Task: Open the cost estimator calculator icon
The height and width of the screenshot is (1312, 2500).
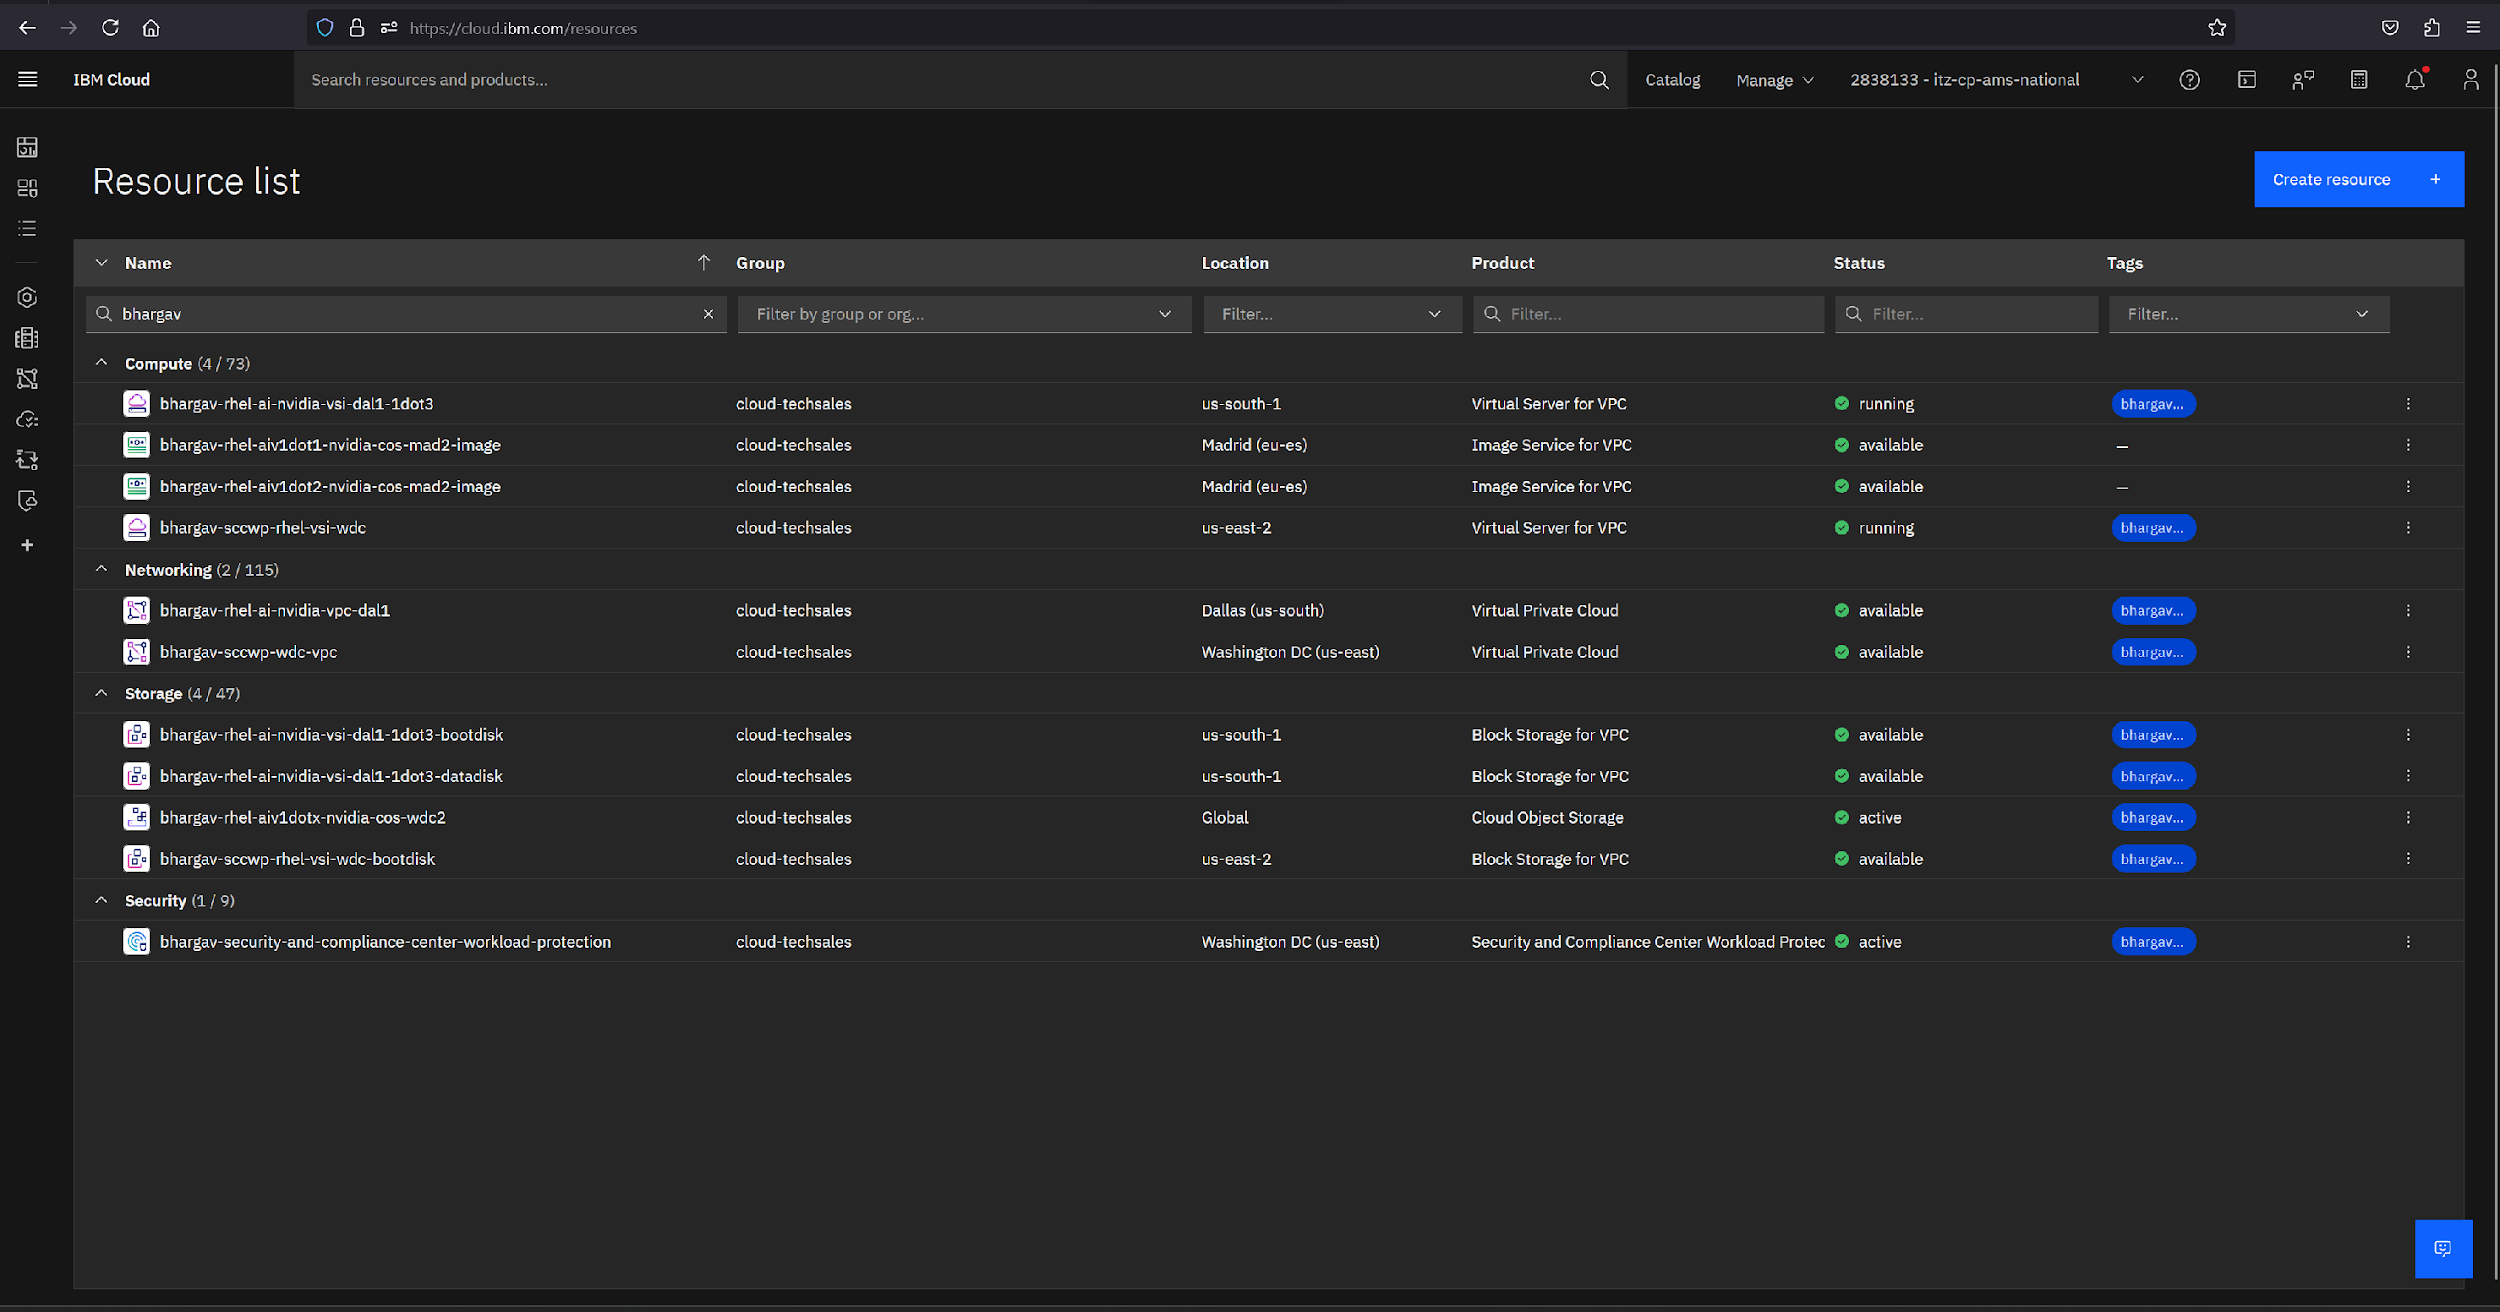Action: 2359,79
